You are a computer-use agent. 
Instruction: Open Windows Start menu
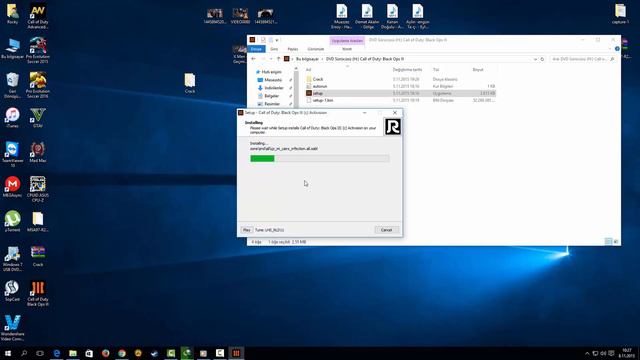(8, 353)
